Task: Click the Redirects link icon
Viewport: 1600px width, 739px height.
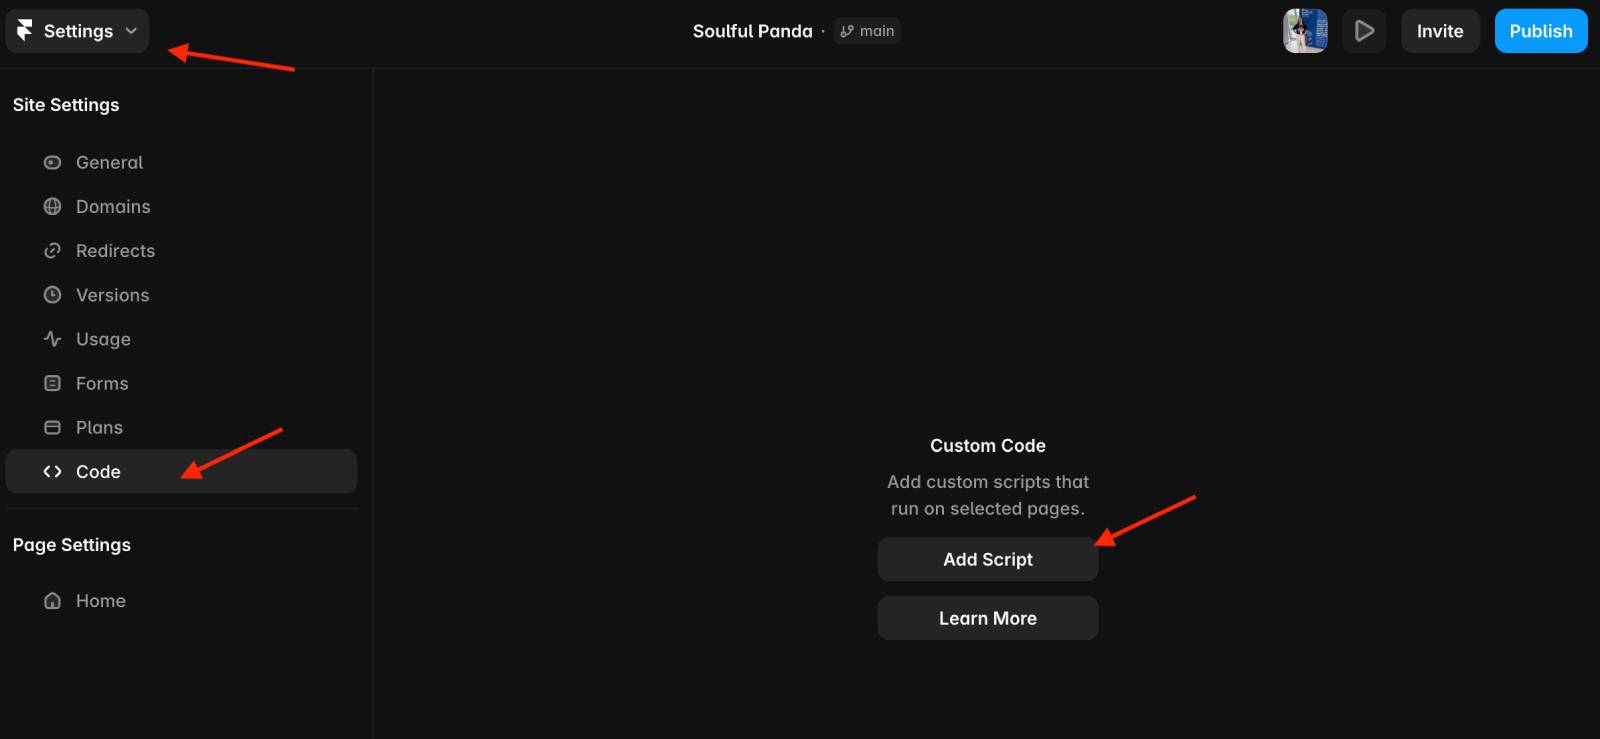Action: pos(53,251)
